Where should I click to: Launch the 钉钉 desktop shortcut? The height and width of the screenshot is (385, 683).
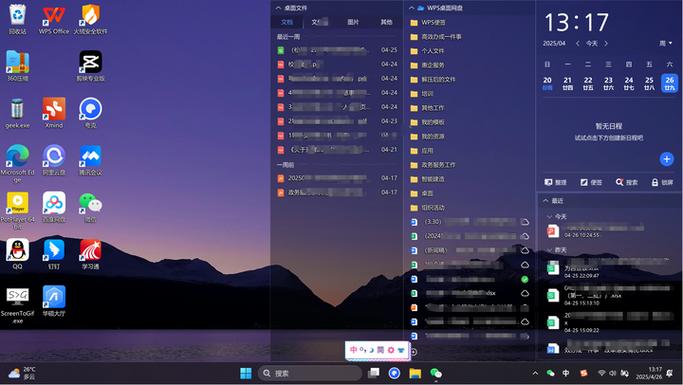(54, 254)
